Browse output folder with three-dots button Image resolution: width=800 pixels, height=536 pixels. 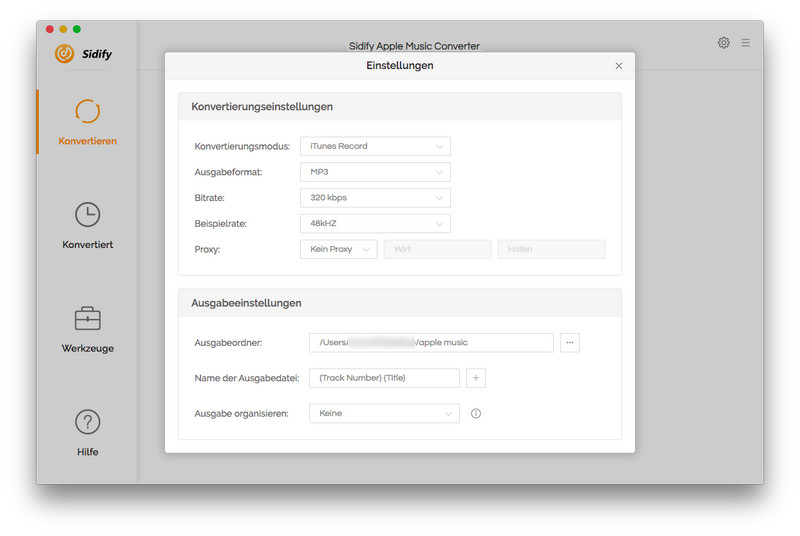tap(569, 343)
